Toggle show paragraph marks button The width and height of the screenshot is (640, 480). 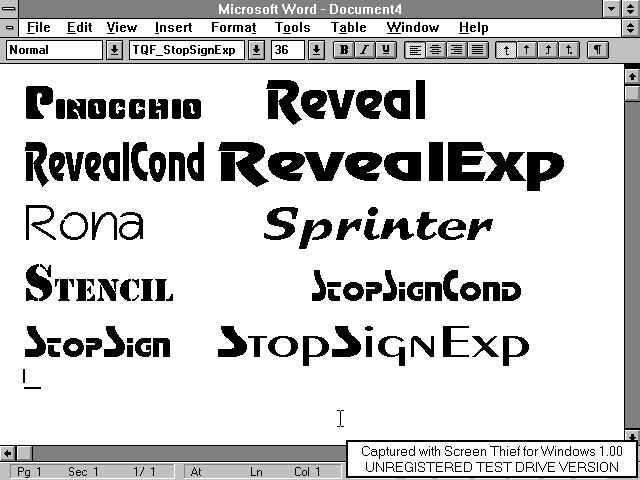(x=598, y=50)
